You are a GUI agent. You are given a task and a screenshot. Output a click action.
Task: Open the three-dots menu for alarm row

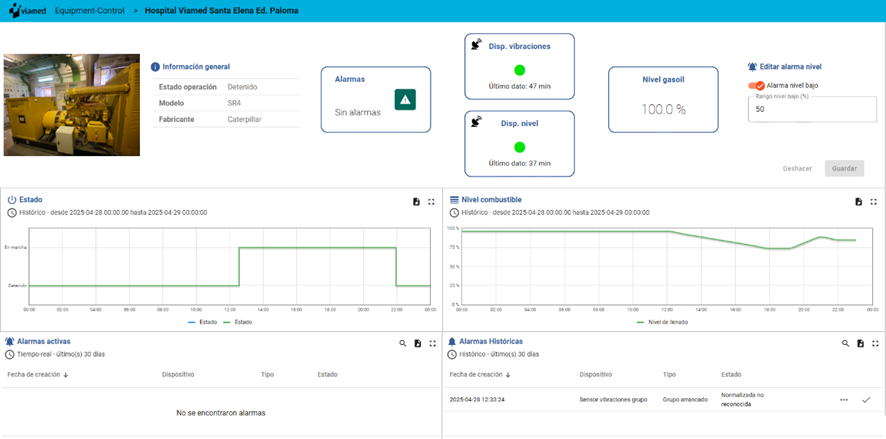[844, 400]
